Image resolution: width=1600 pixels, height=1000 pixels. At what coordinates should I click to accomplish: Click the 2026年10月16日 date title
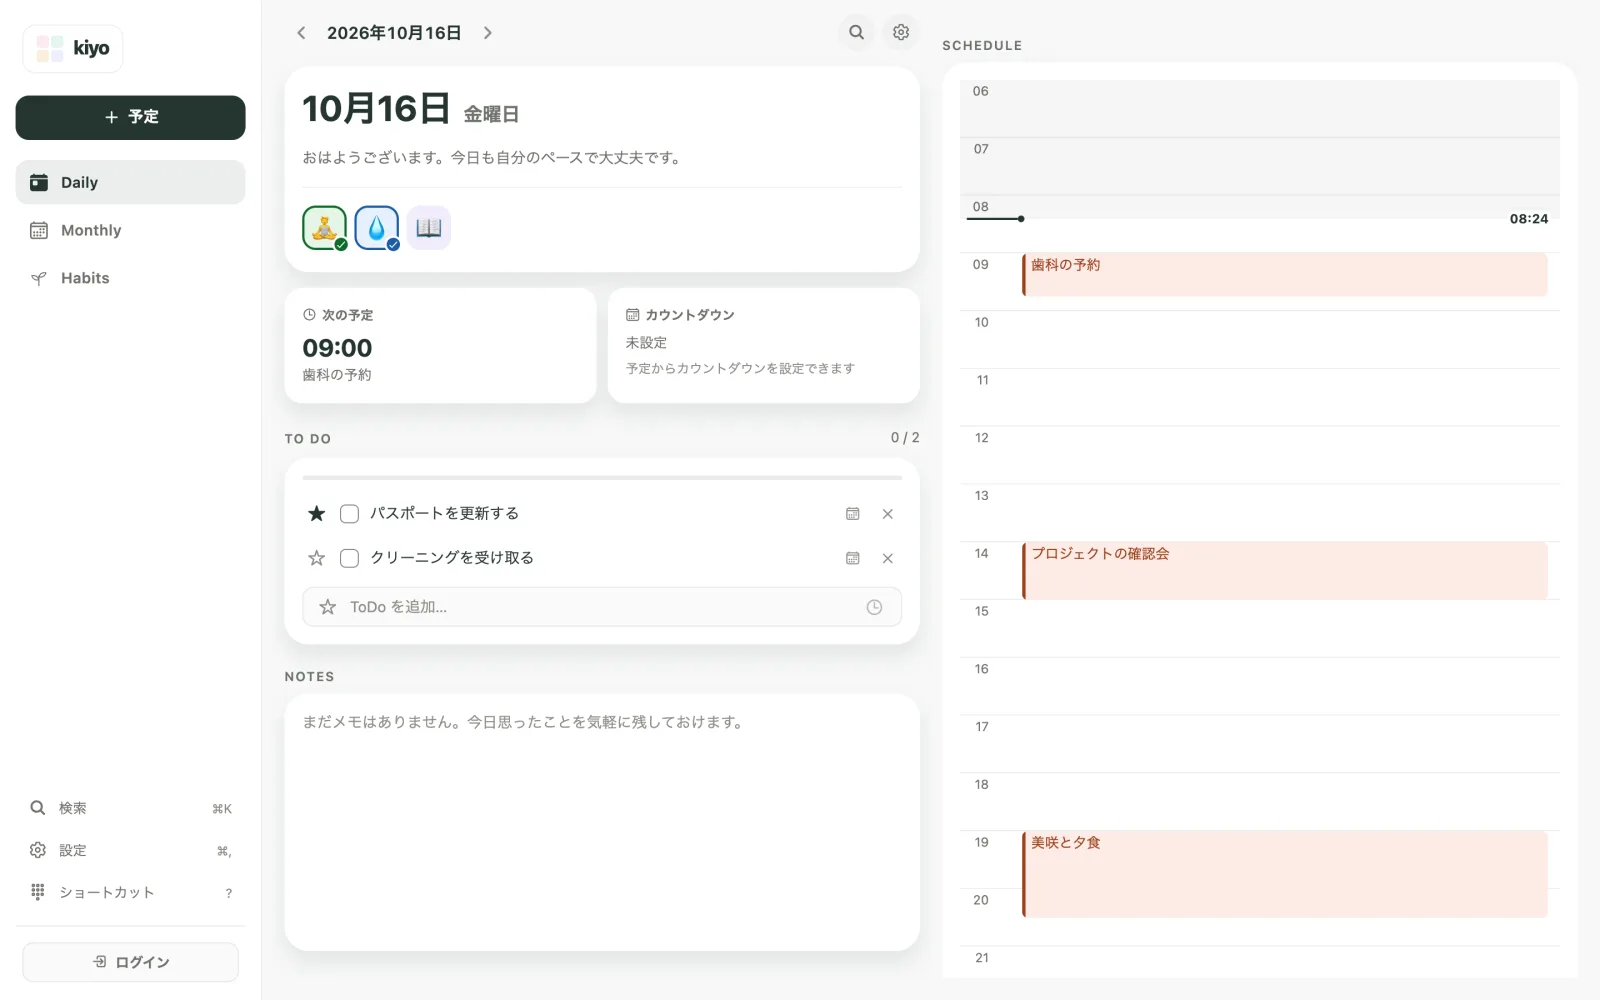(x=394, y=33)
